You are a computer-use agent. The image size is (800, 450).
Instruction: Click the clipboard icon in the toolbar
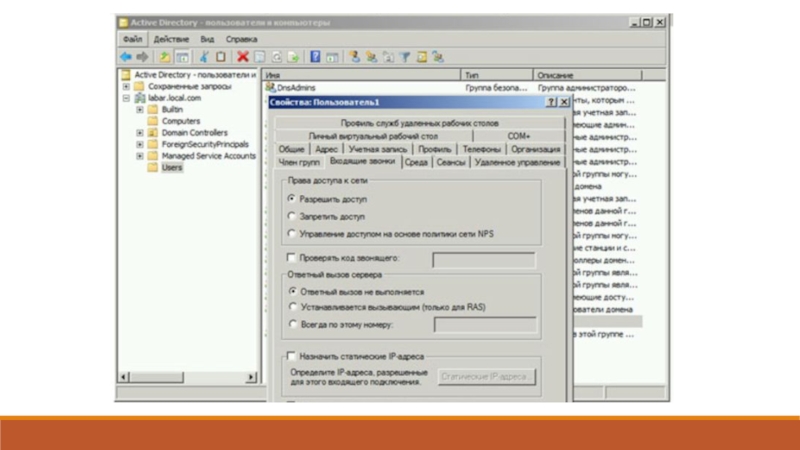[x=220, y=57]
